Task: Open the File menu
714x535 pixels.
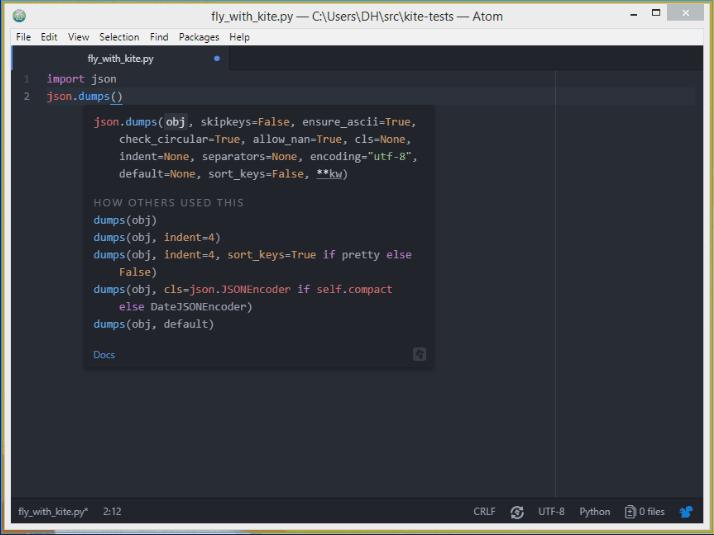Action: tap(23, 37)
